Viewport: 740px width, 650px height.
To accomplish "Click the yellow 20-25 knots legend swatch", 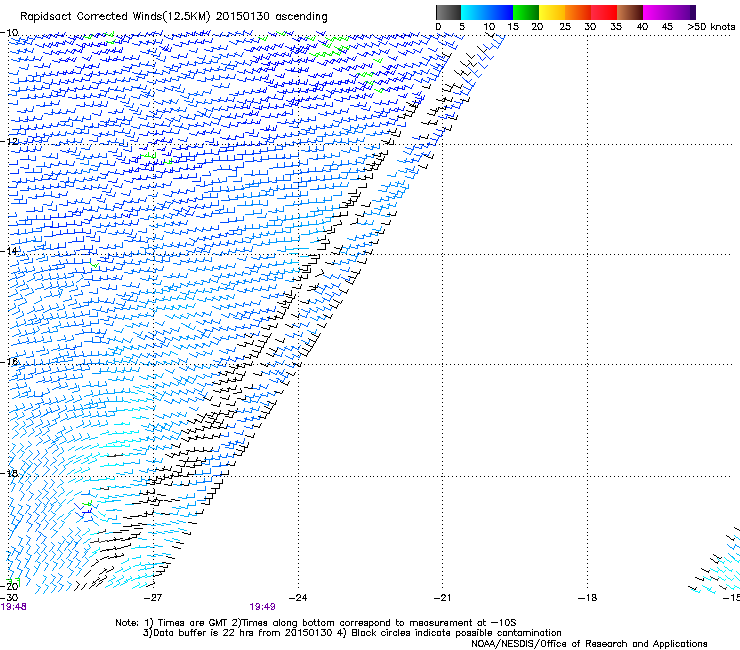I will pyautogui.click(x=552, y=12).
